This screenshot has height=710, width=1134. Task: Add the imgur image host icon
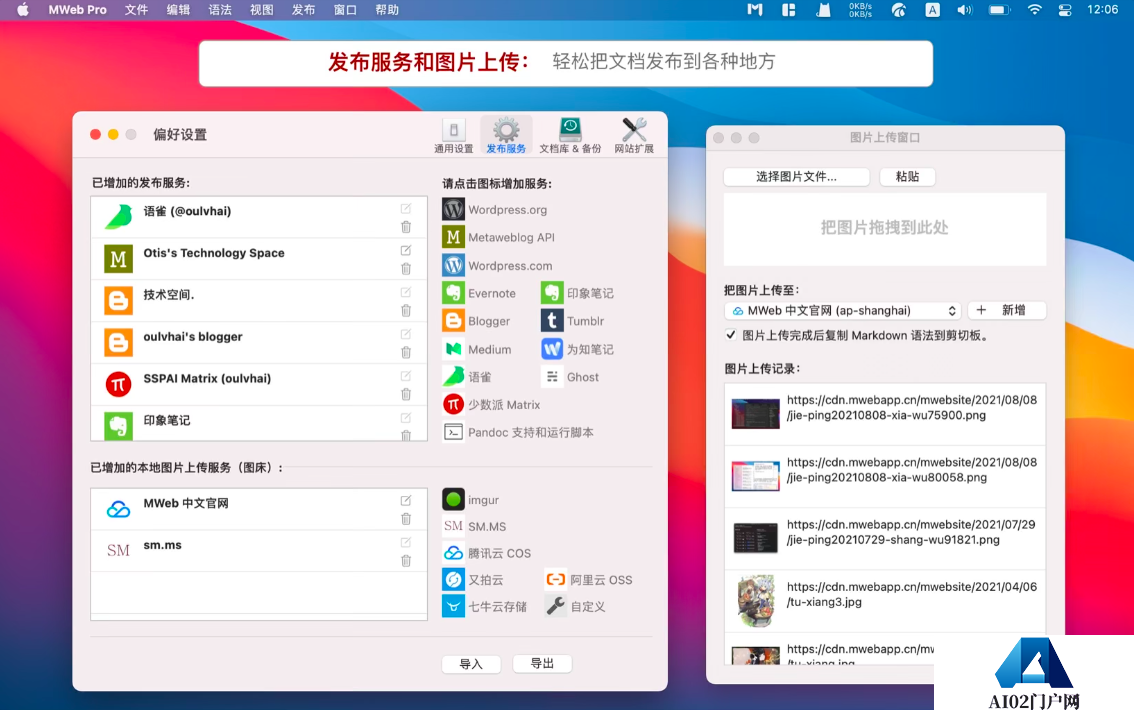point(453,500)
